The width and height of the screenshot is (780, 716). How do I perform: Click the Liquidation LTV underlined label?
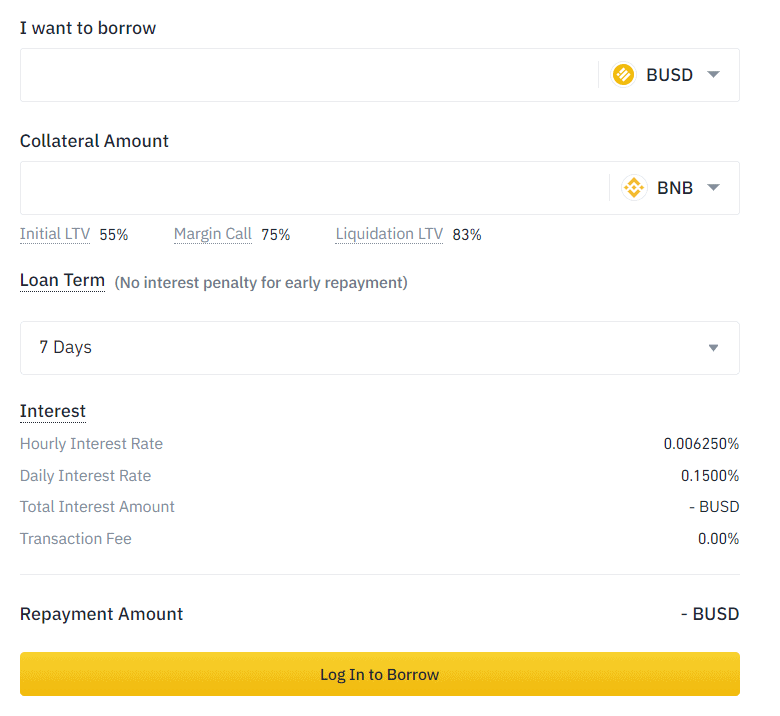tap(389, 234)
